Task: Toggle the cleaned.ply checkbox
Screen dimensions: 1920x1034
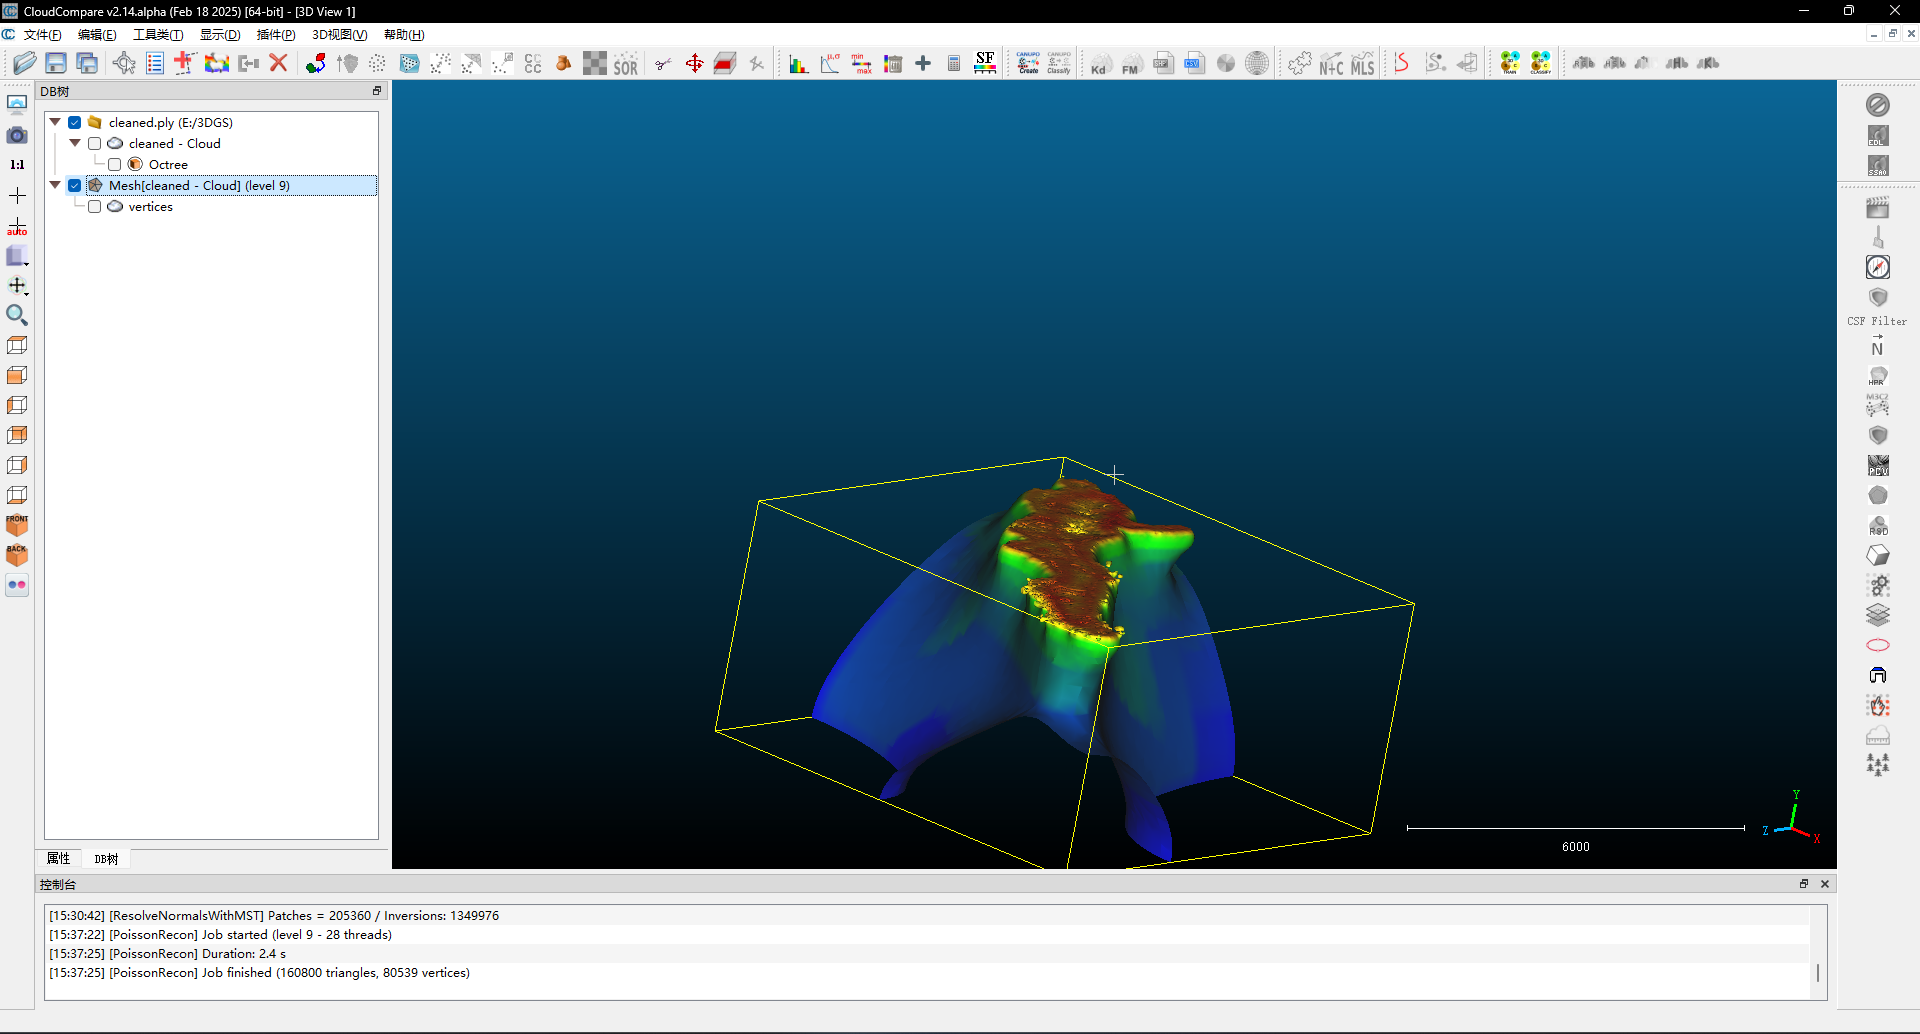Action: pos(75,122)
